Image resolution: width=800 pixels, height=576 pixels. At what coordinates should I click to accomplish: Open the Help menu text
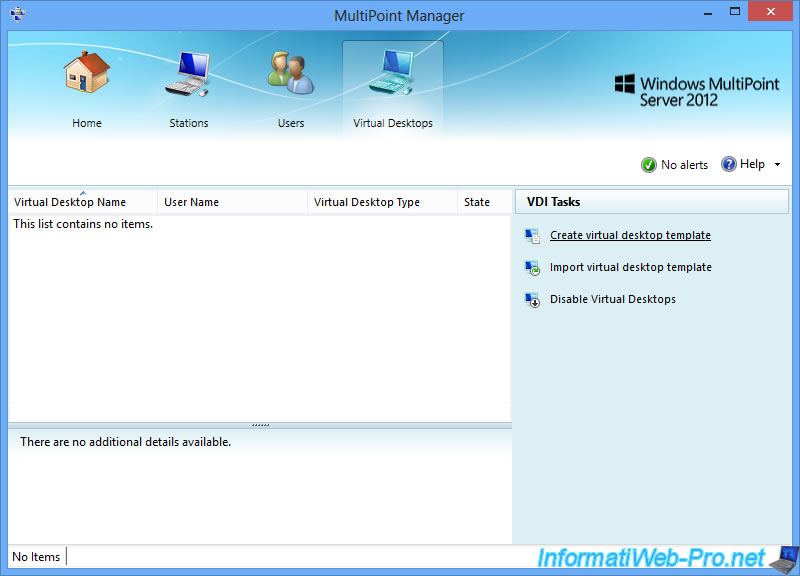click(752, 164)
